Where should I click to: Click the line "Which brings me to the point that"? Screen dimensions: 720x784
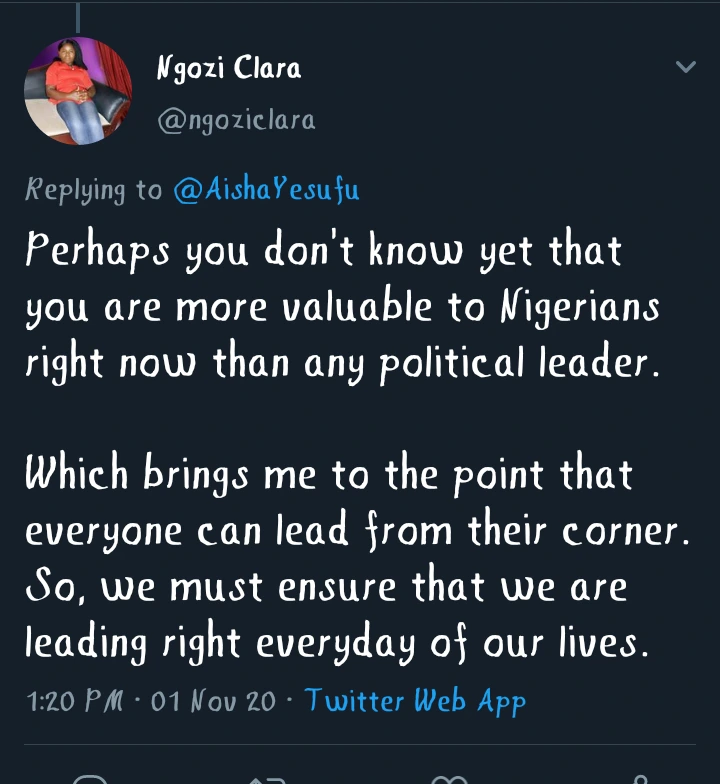click(328, 474)
